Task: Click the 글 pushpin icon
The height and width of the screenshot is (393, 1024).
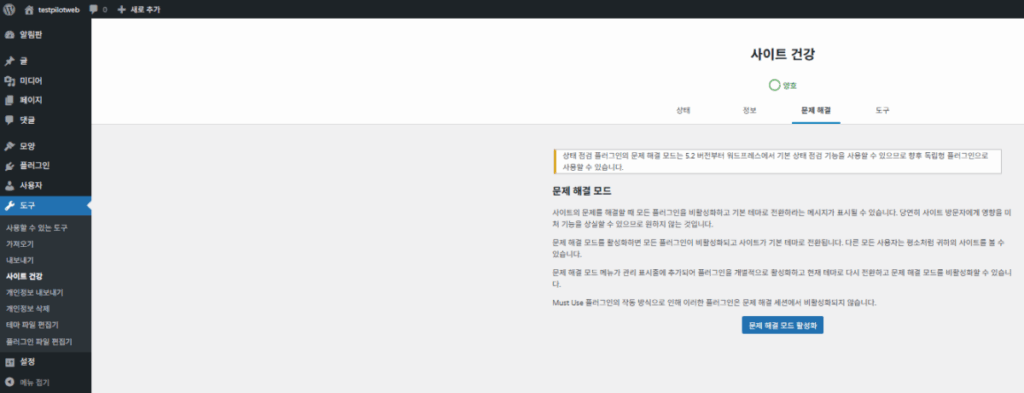Action: [9, 61]
